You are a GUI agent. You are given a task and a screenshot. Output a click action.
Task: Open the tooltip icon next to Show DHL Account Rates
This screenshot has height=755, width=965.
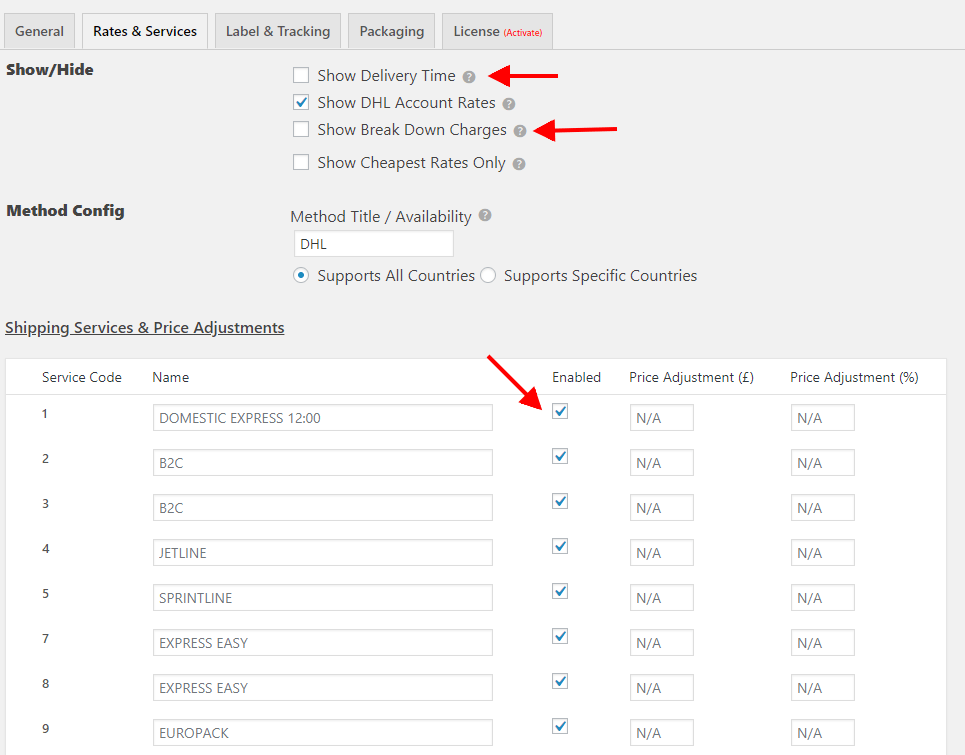pyautogui.click(x=509, y=103)
